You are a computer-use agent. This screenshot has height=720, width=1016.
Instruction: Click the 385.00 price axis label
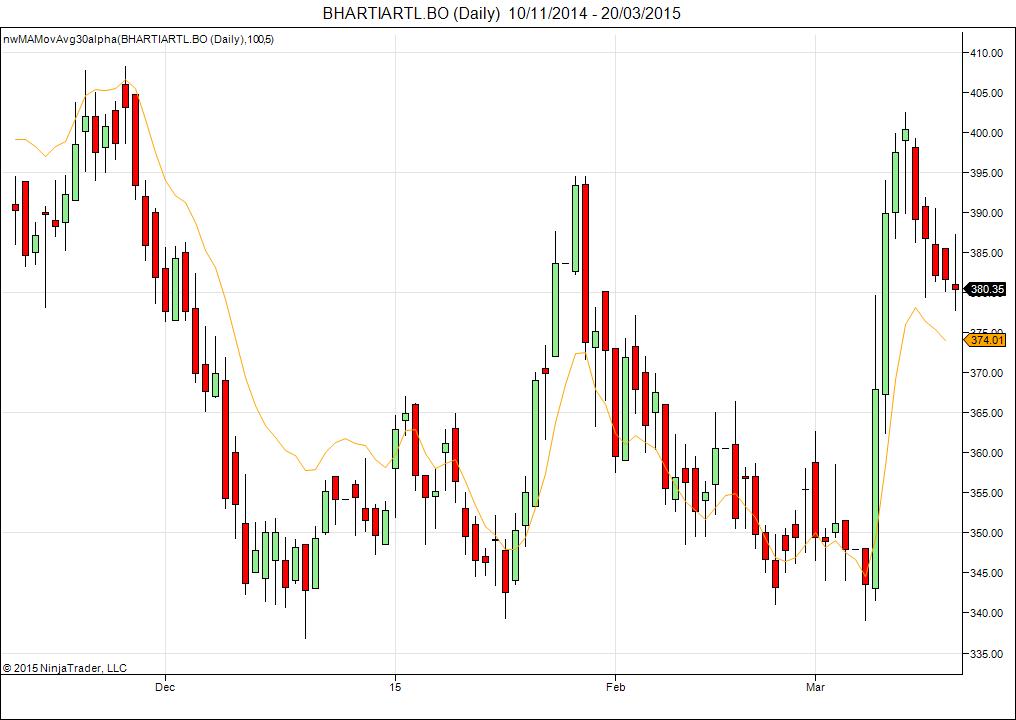[987, 253]
